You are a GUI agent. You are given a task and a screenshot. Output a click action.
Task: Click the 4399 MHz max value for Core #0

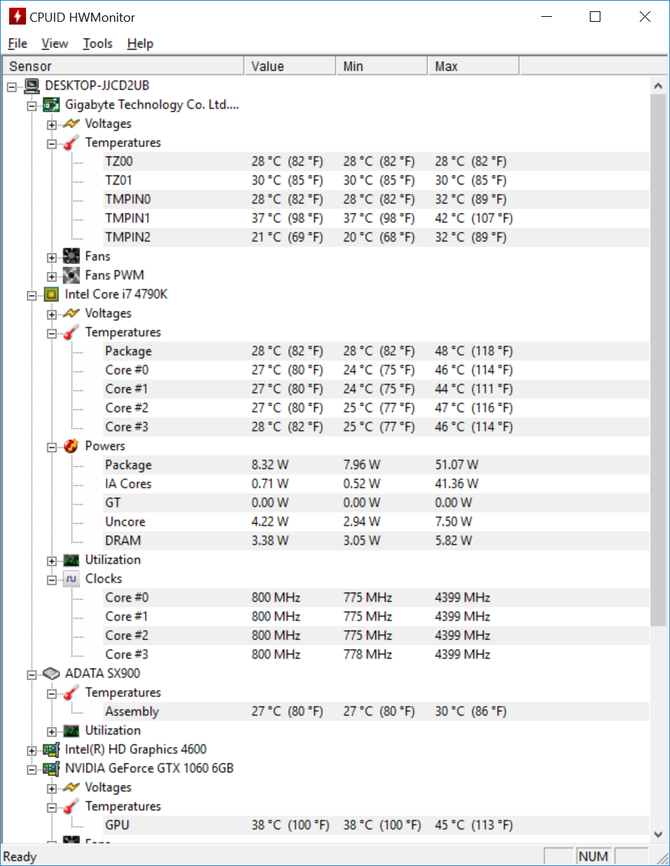(462, 598)
